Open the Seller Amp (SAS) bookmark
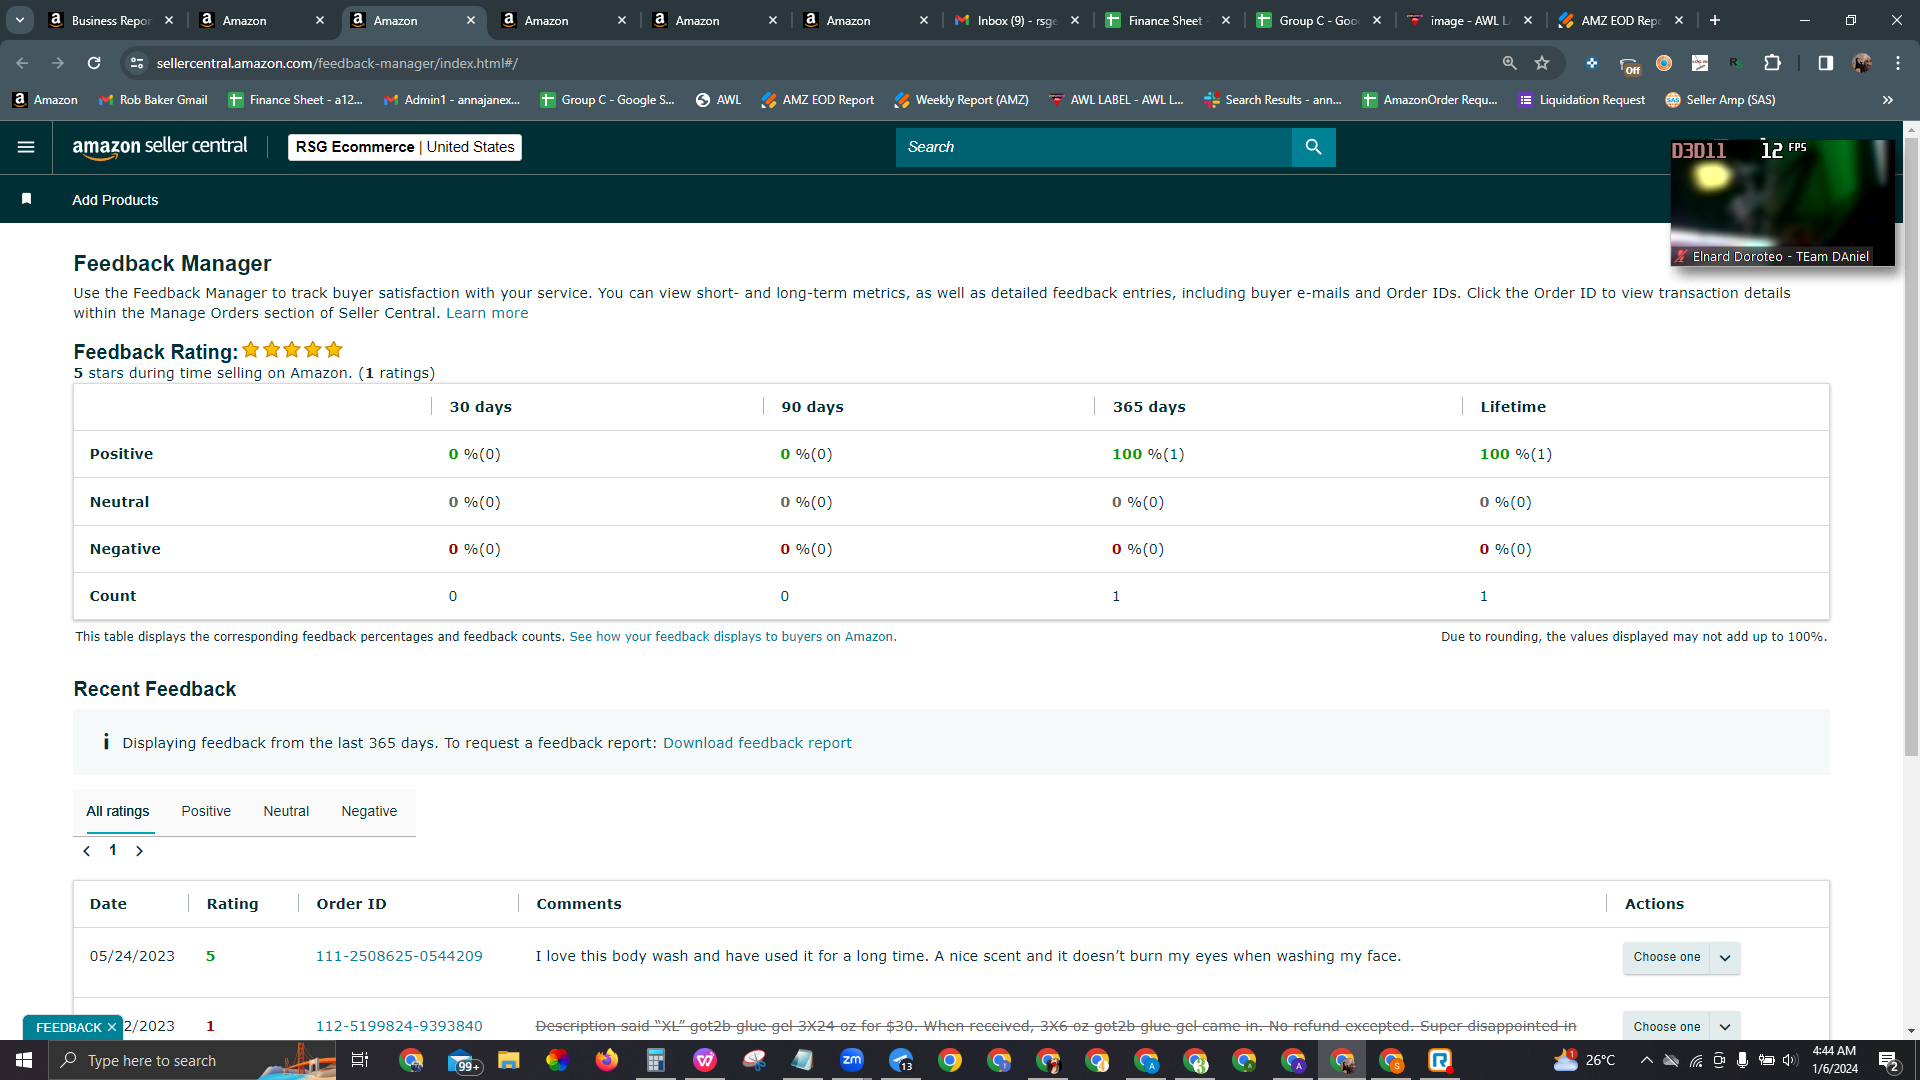 (1720, 100)
